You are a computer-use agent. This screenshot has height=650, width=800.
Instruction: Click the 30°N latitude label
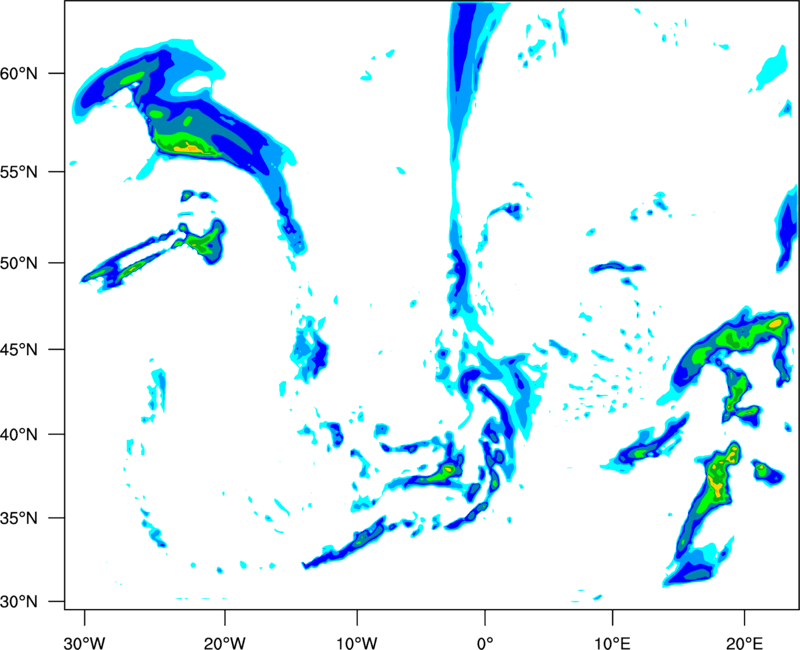19,602
